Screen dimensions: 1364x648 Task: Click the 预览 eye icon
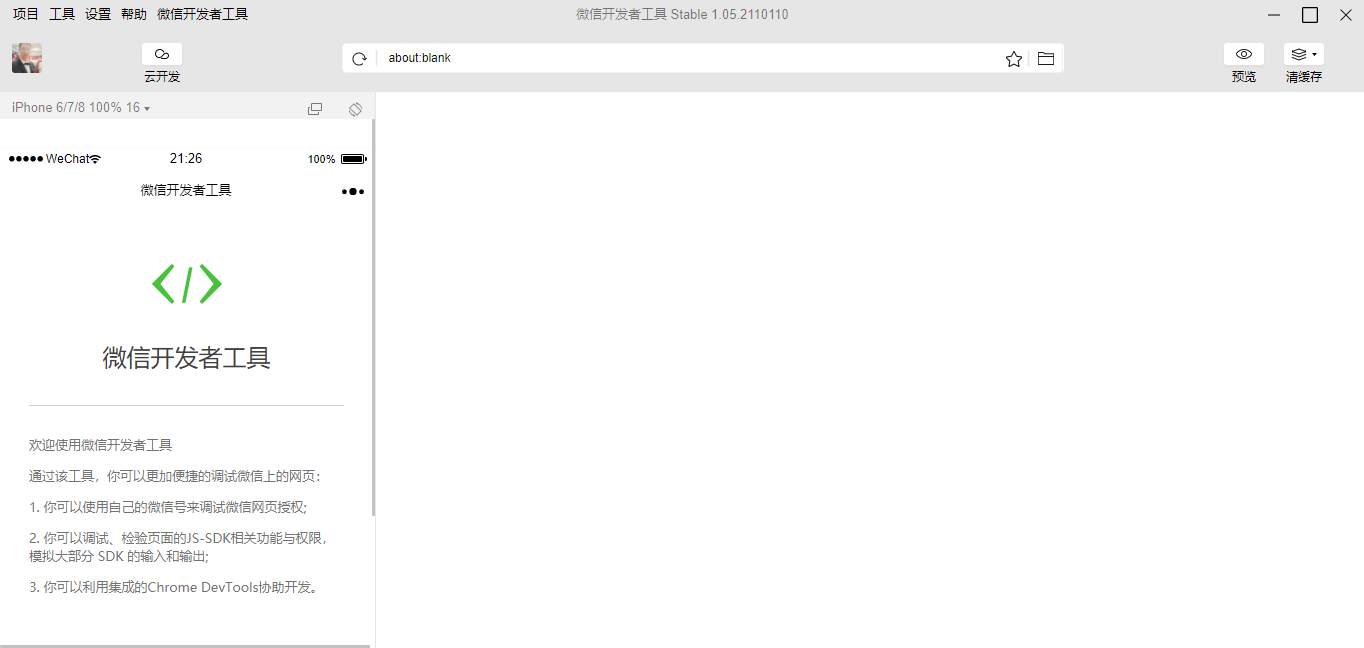1244,54
